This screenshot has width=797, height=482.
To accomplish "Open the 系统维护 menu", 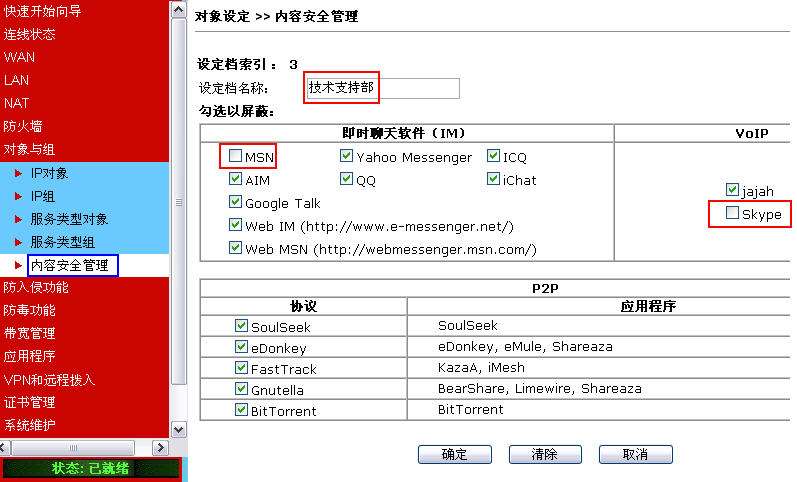I will tap(29, 425).
